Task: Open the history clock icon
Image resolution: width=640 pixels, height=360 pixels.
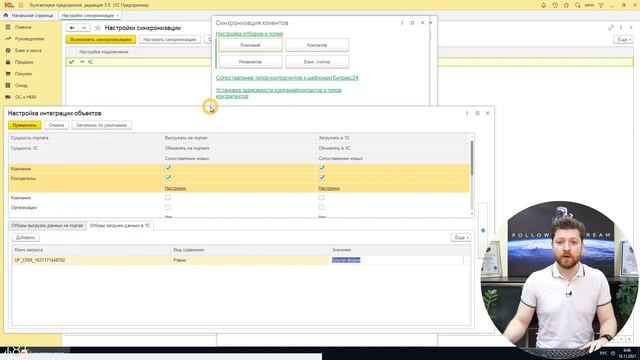Action: tap(555, 5)
